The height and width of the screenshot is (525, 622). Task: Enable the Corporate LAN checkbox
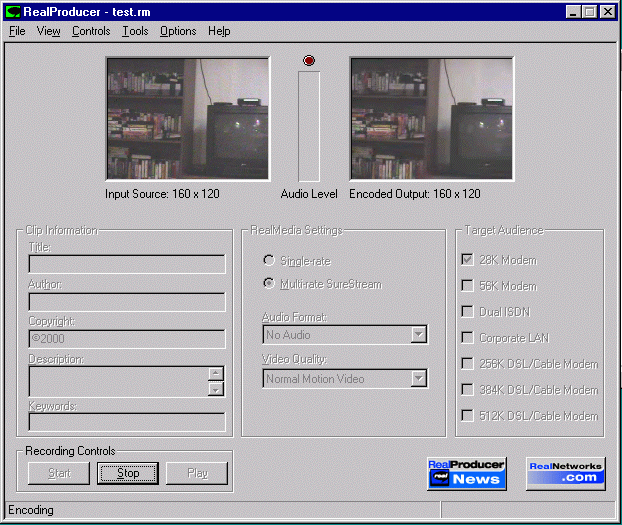click(467, 338)
